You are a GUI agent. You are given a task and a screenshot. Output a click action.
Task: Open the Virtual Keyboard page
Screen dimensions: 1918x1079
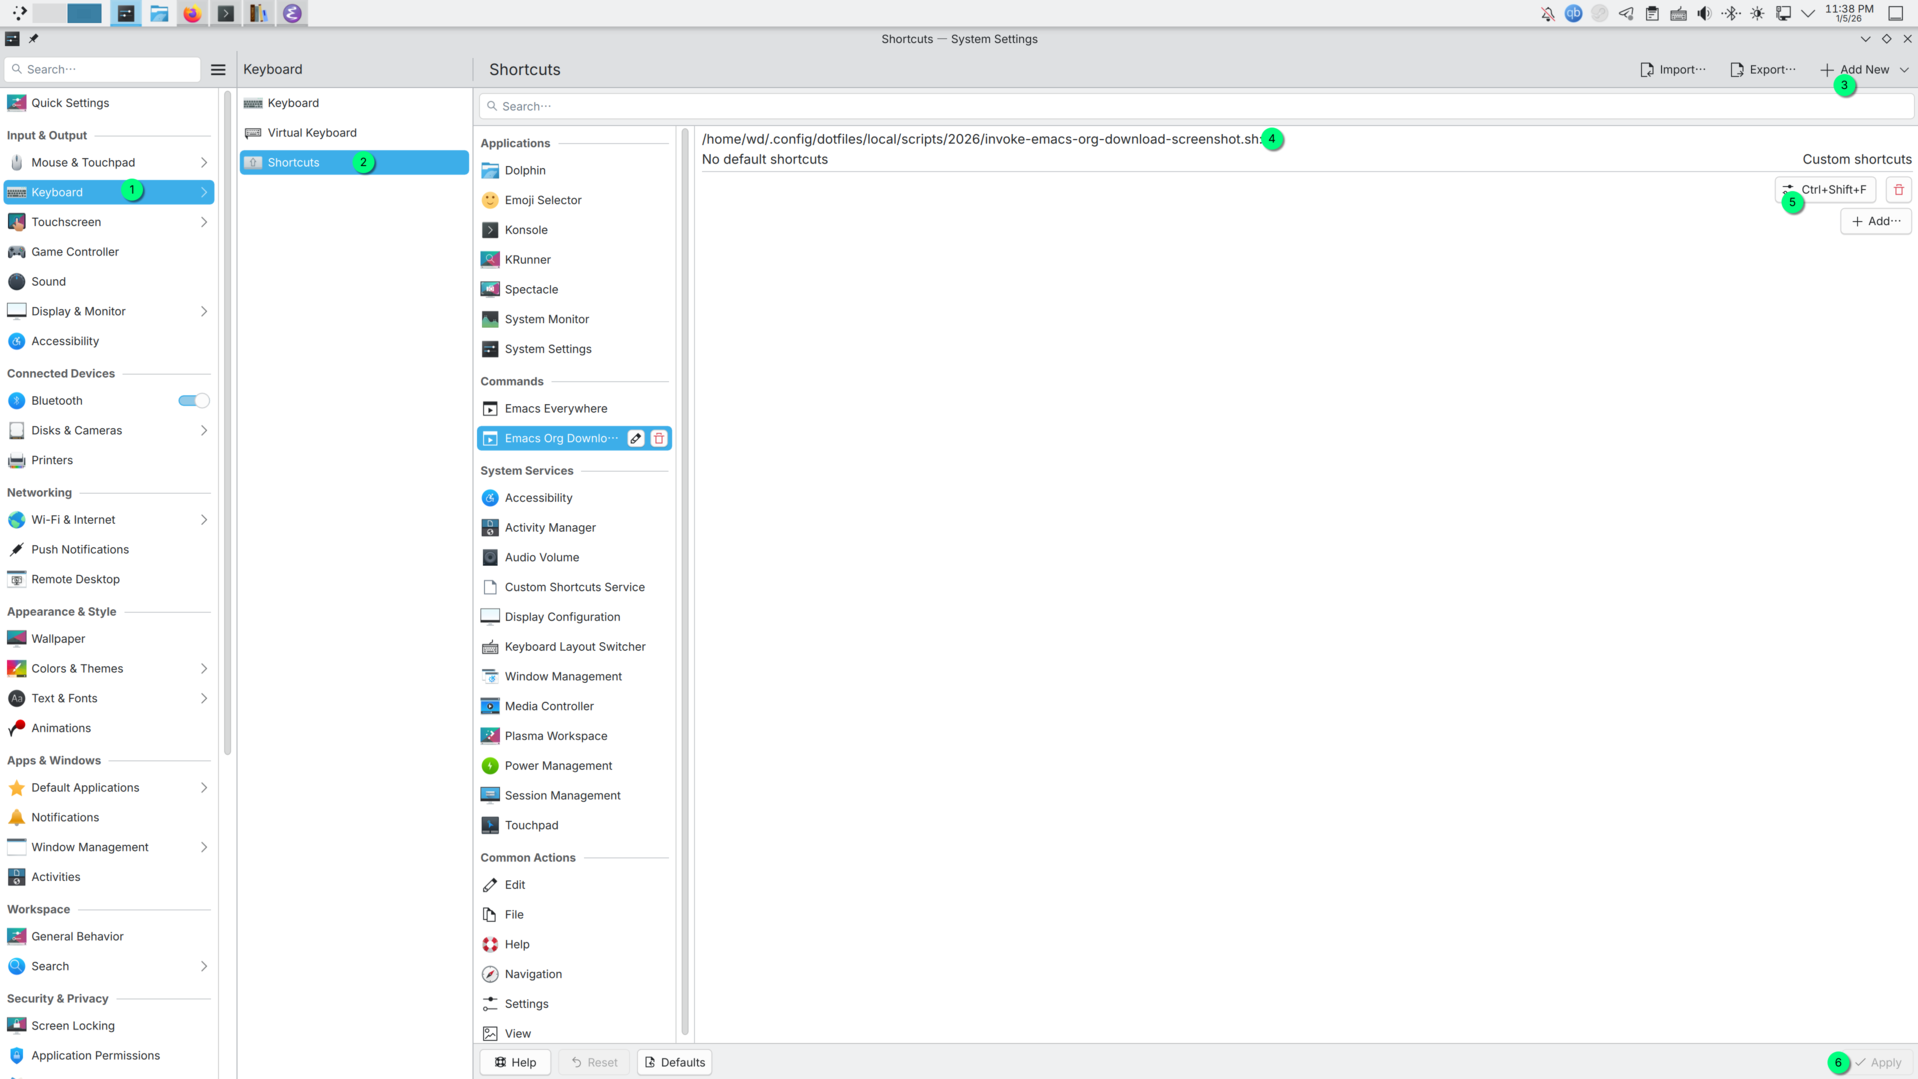pos(312,132)
